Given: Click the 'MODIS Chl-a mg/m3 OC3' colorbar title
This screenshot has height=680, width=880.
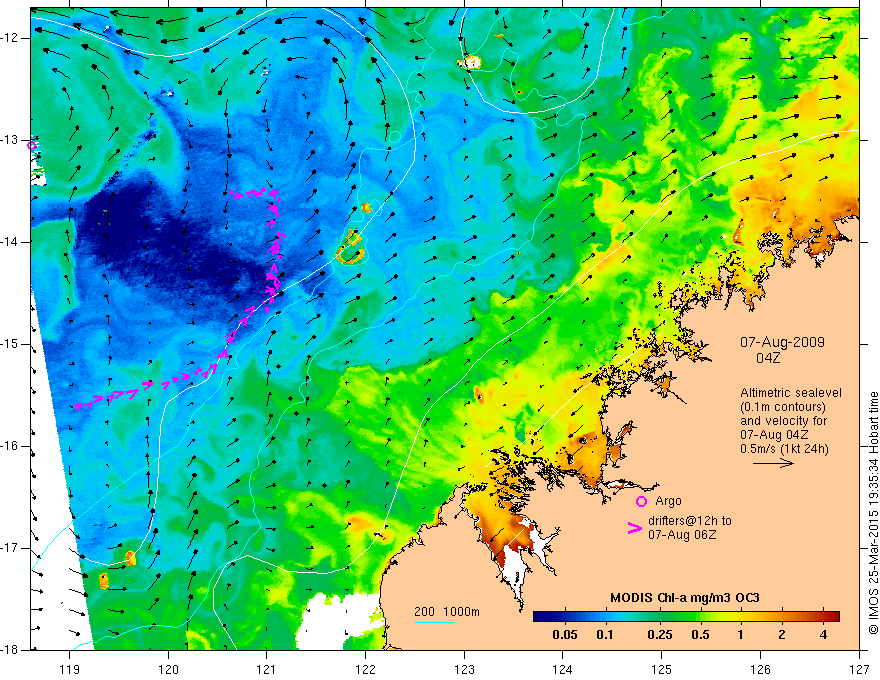Looking at the screenshot, I should coord(685,598).
